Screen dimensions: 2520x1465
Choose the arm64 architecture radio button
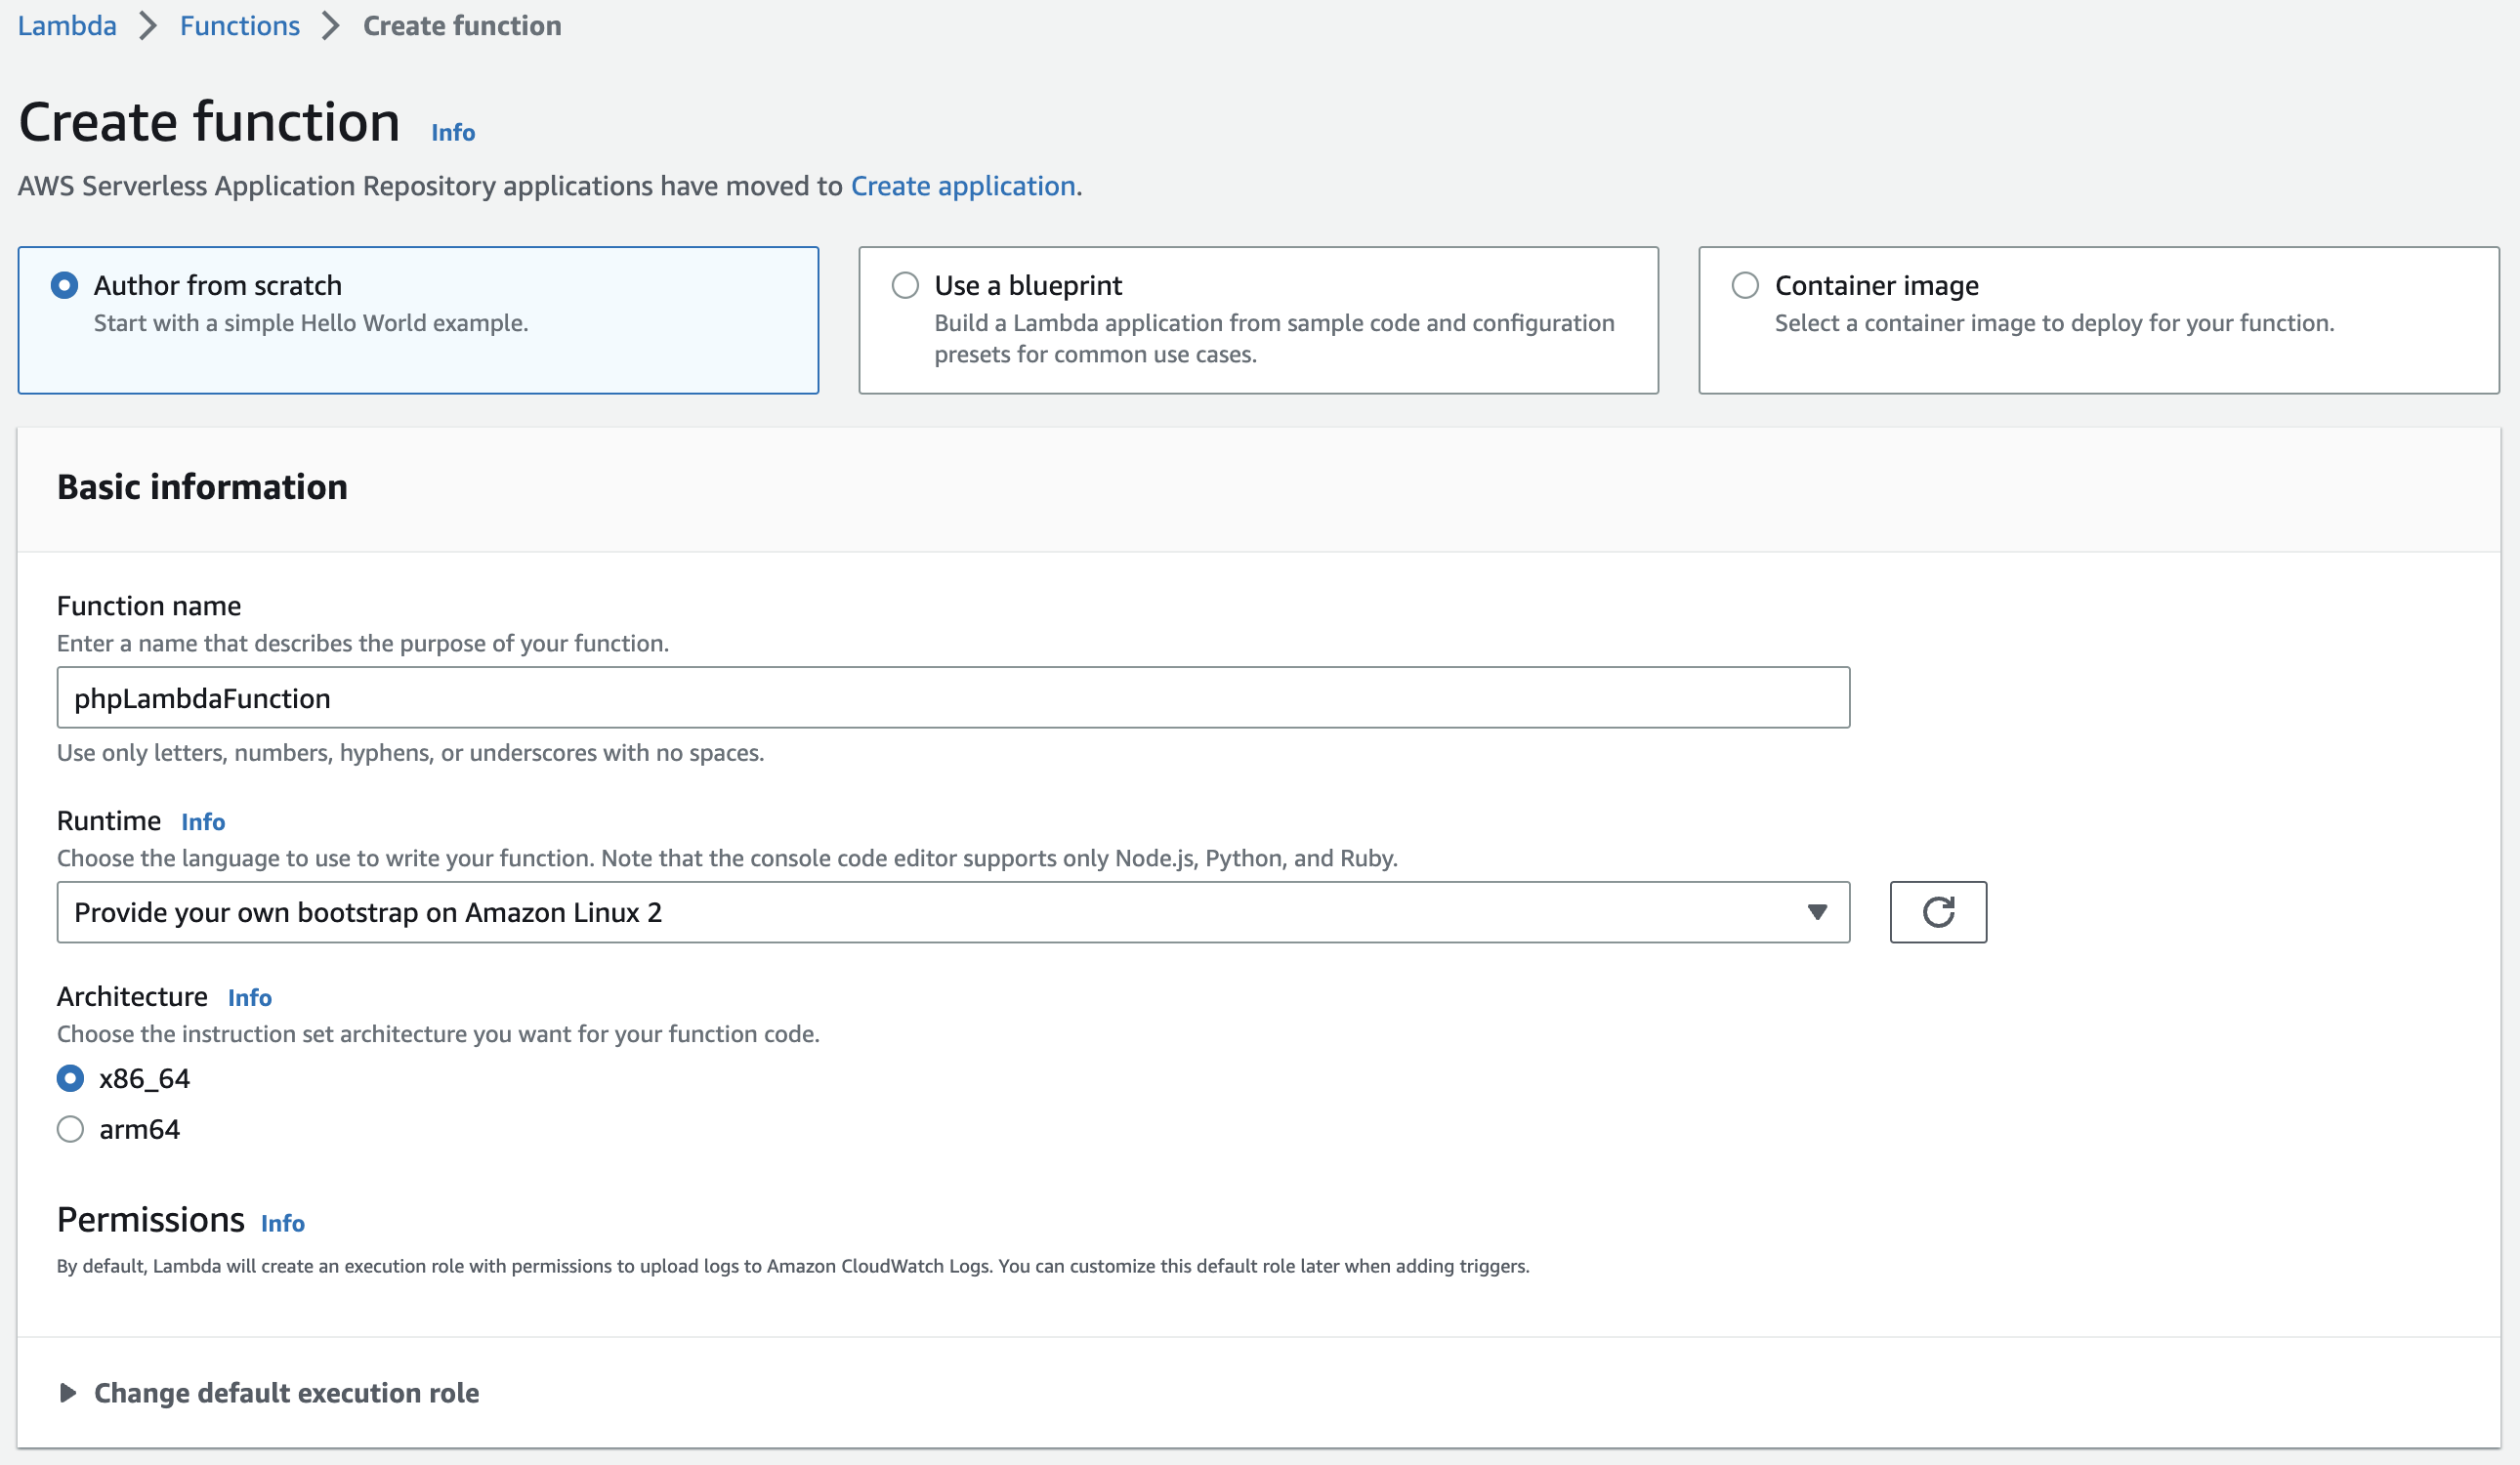[x=70, y=1129]
